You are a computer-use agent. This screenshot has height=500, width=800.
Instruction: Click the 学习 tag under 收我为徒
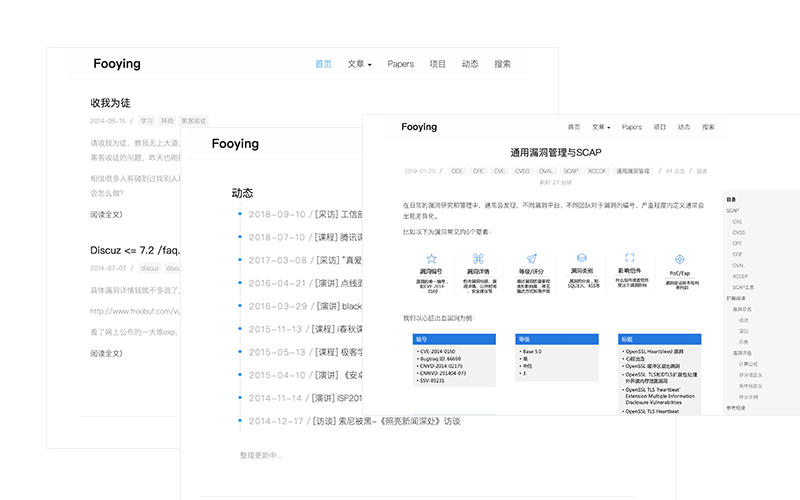tap(146, 121)
